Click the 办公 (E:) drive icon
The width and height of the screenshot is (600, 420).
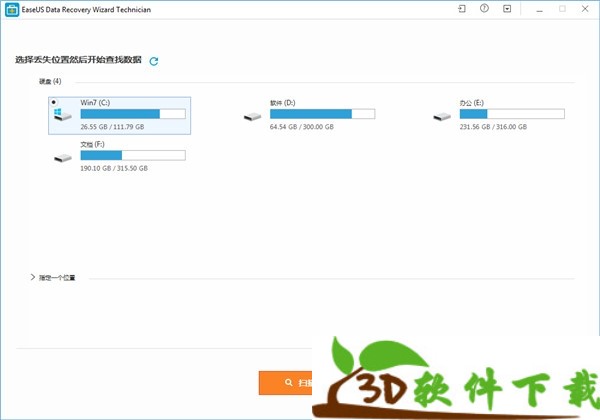pos(442,116)
